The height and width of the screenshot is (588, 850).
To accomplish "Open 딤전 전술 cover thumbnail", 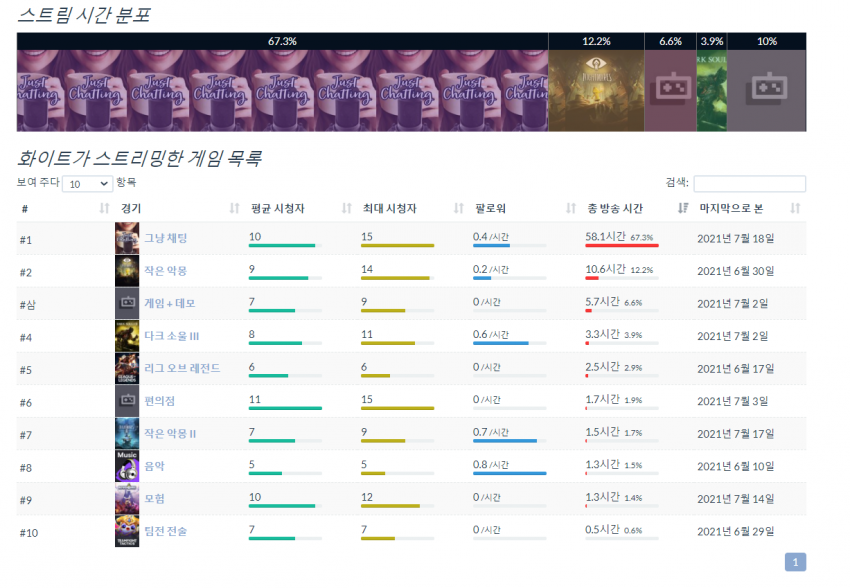I will click(x=127, y=531).
